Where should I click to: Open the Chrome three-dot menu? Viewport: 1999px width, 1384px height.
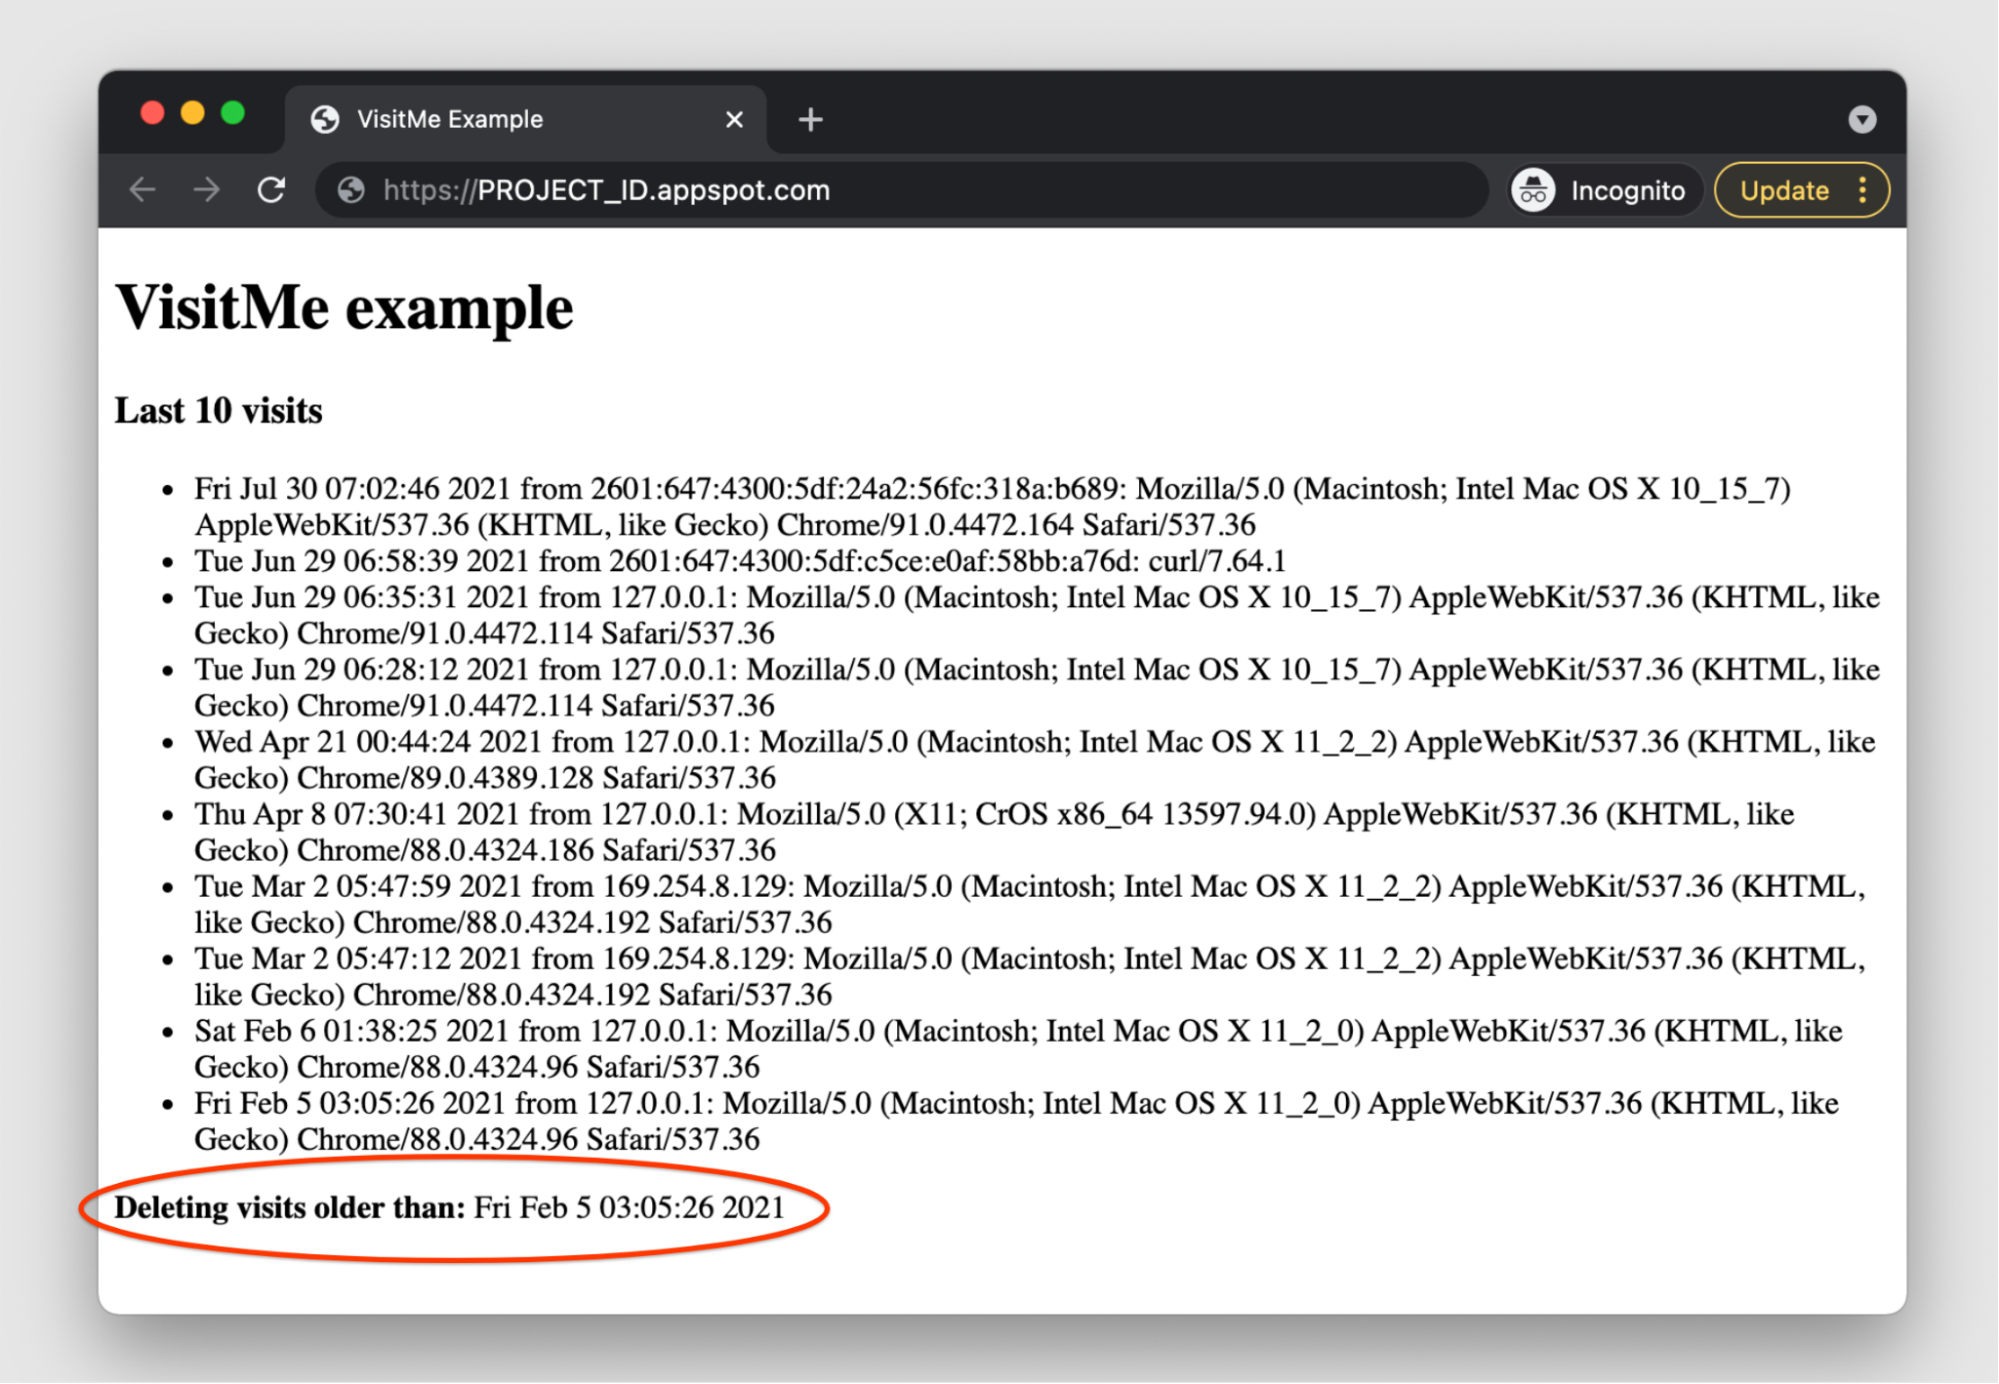pyautogui.click(x=1863, y=190)
